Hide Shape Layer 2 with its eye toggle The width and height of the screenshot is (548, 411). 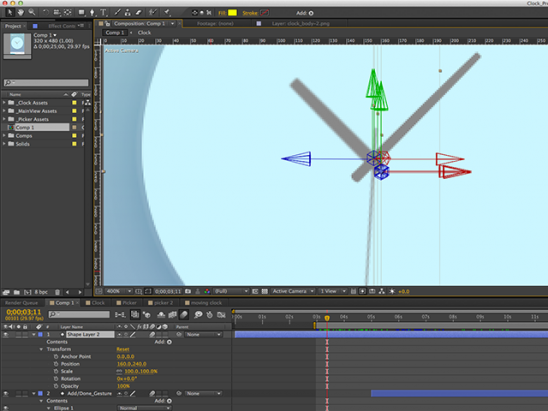tap(6, 334)
